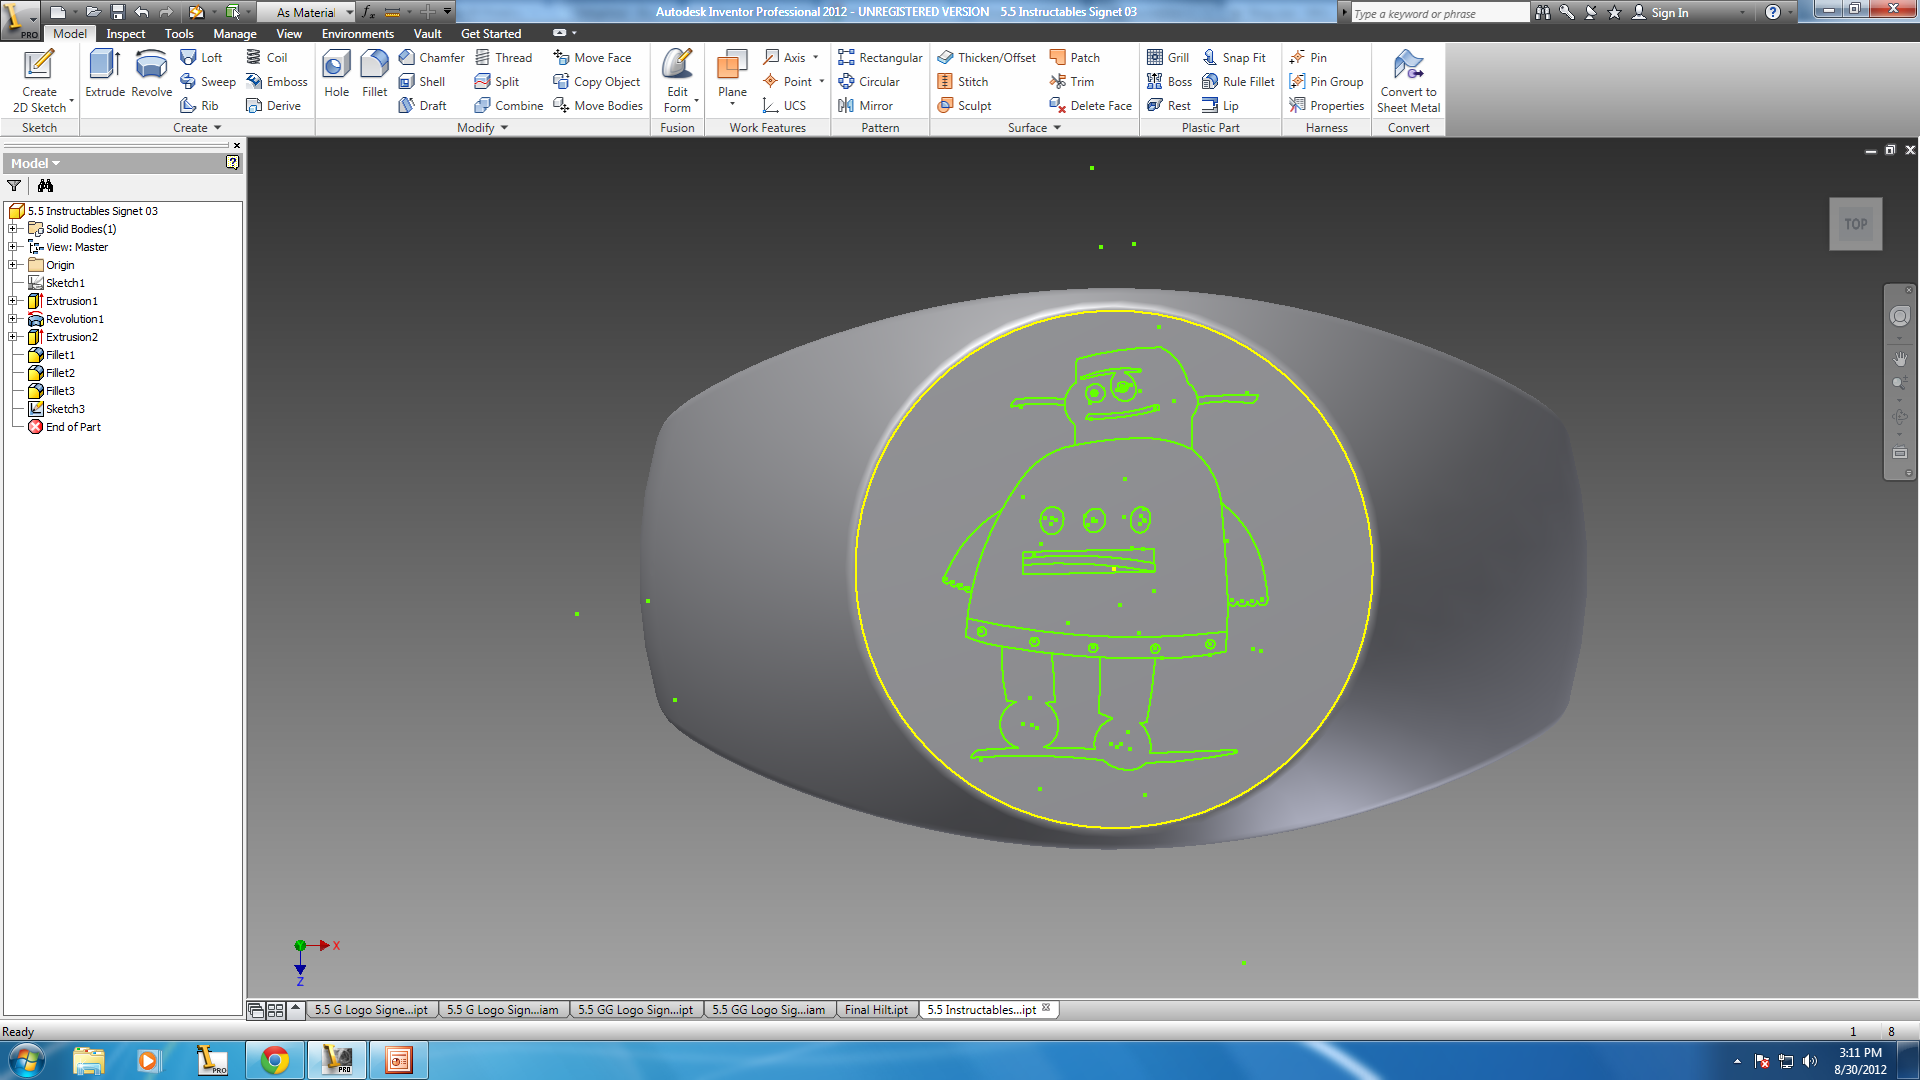1920x1080 pixels.
Task: Activate the Rib tool
Action: pyautogui.click(x=199, y=106)
